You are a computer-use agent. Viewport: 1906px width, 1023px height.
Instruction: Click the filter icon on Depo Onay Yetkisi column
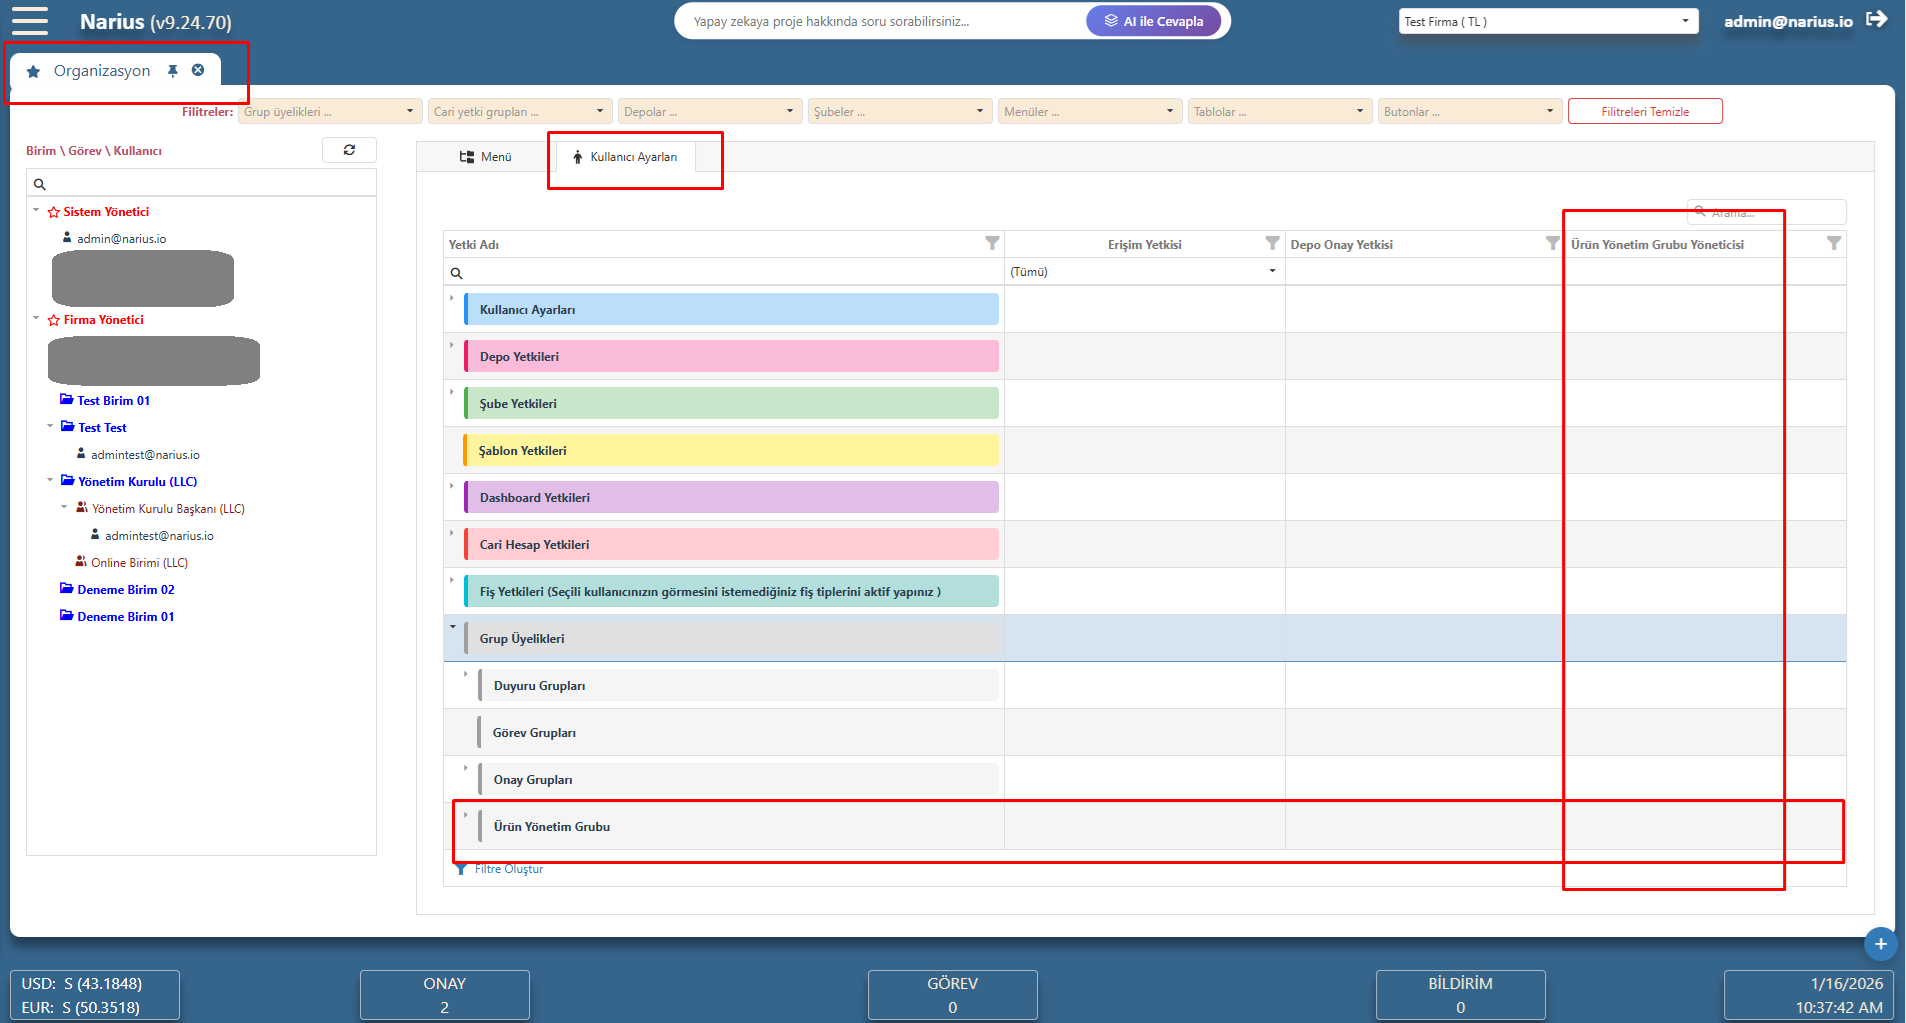tap(1552, 243)
